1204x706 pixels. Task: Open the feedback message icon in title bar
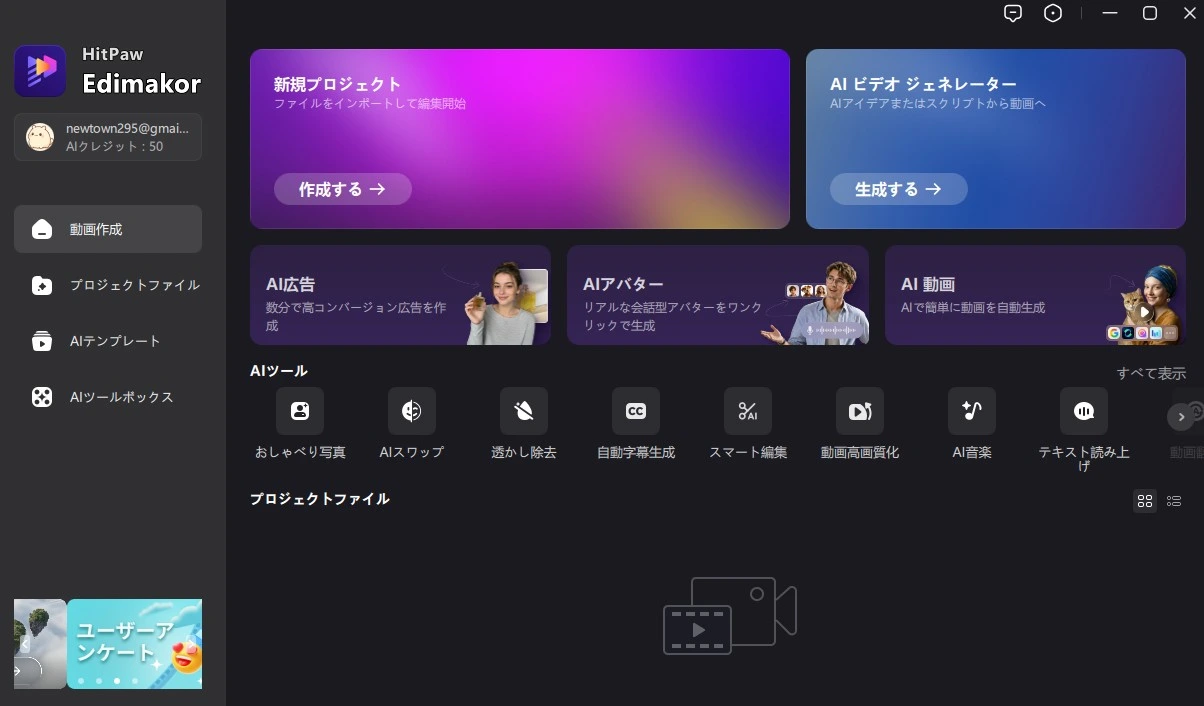tap(1013, 13)
